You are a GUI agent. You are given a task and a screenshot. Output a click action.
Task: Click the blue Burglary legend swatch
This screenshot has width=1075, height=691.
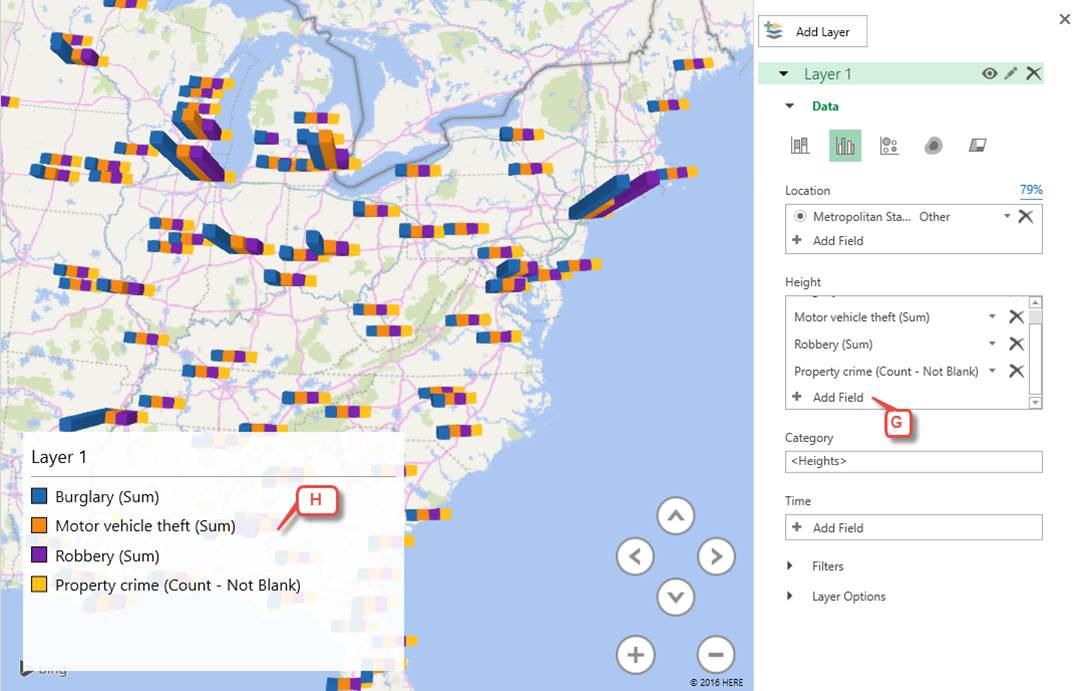tap(40, 496)
